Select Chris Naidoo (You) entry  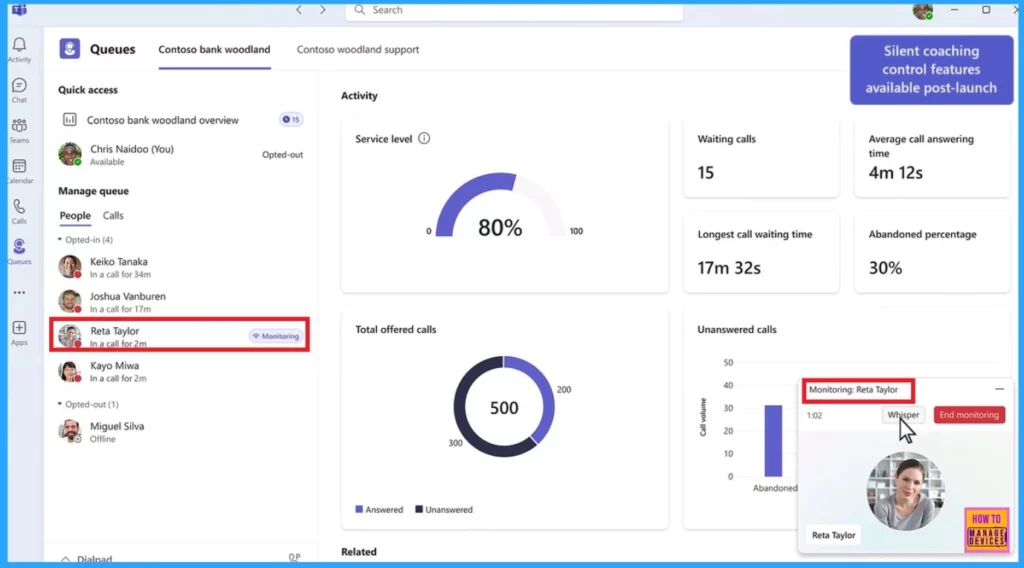(180, 155)
